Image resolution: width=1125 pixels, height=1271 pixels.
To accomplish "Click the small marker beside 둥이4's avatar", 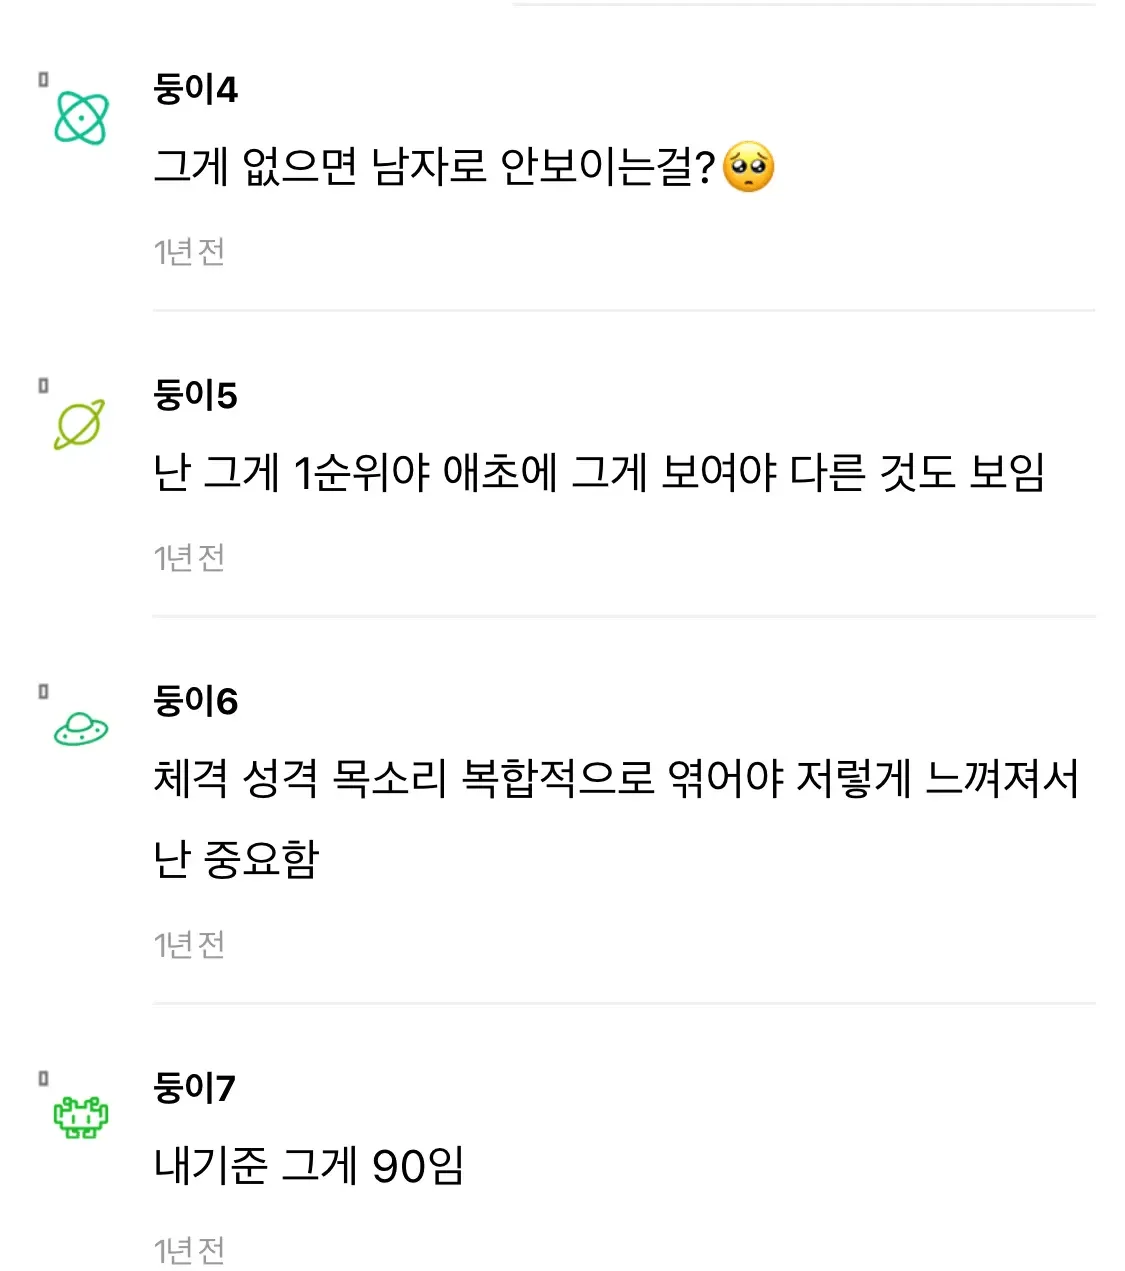I will (x=43, y=79).
